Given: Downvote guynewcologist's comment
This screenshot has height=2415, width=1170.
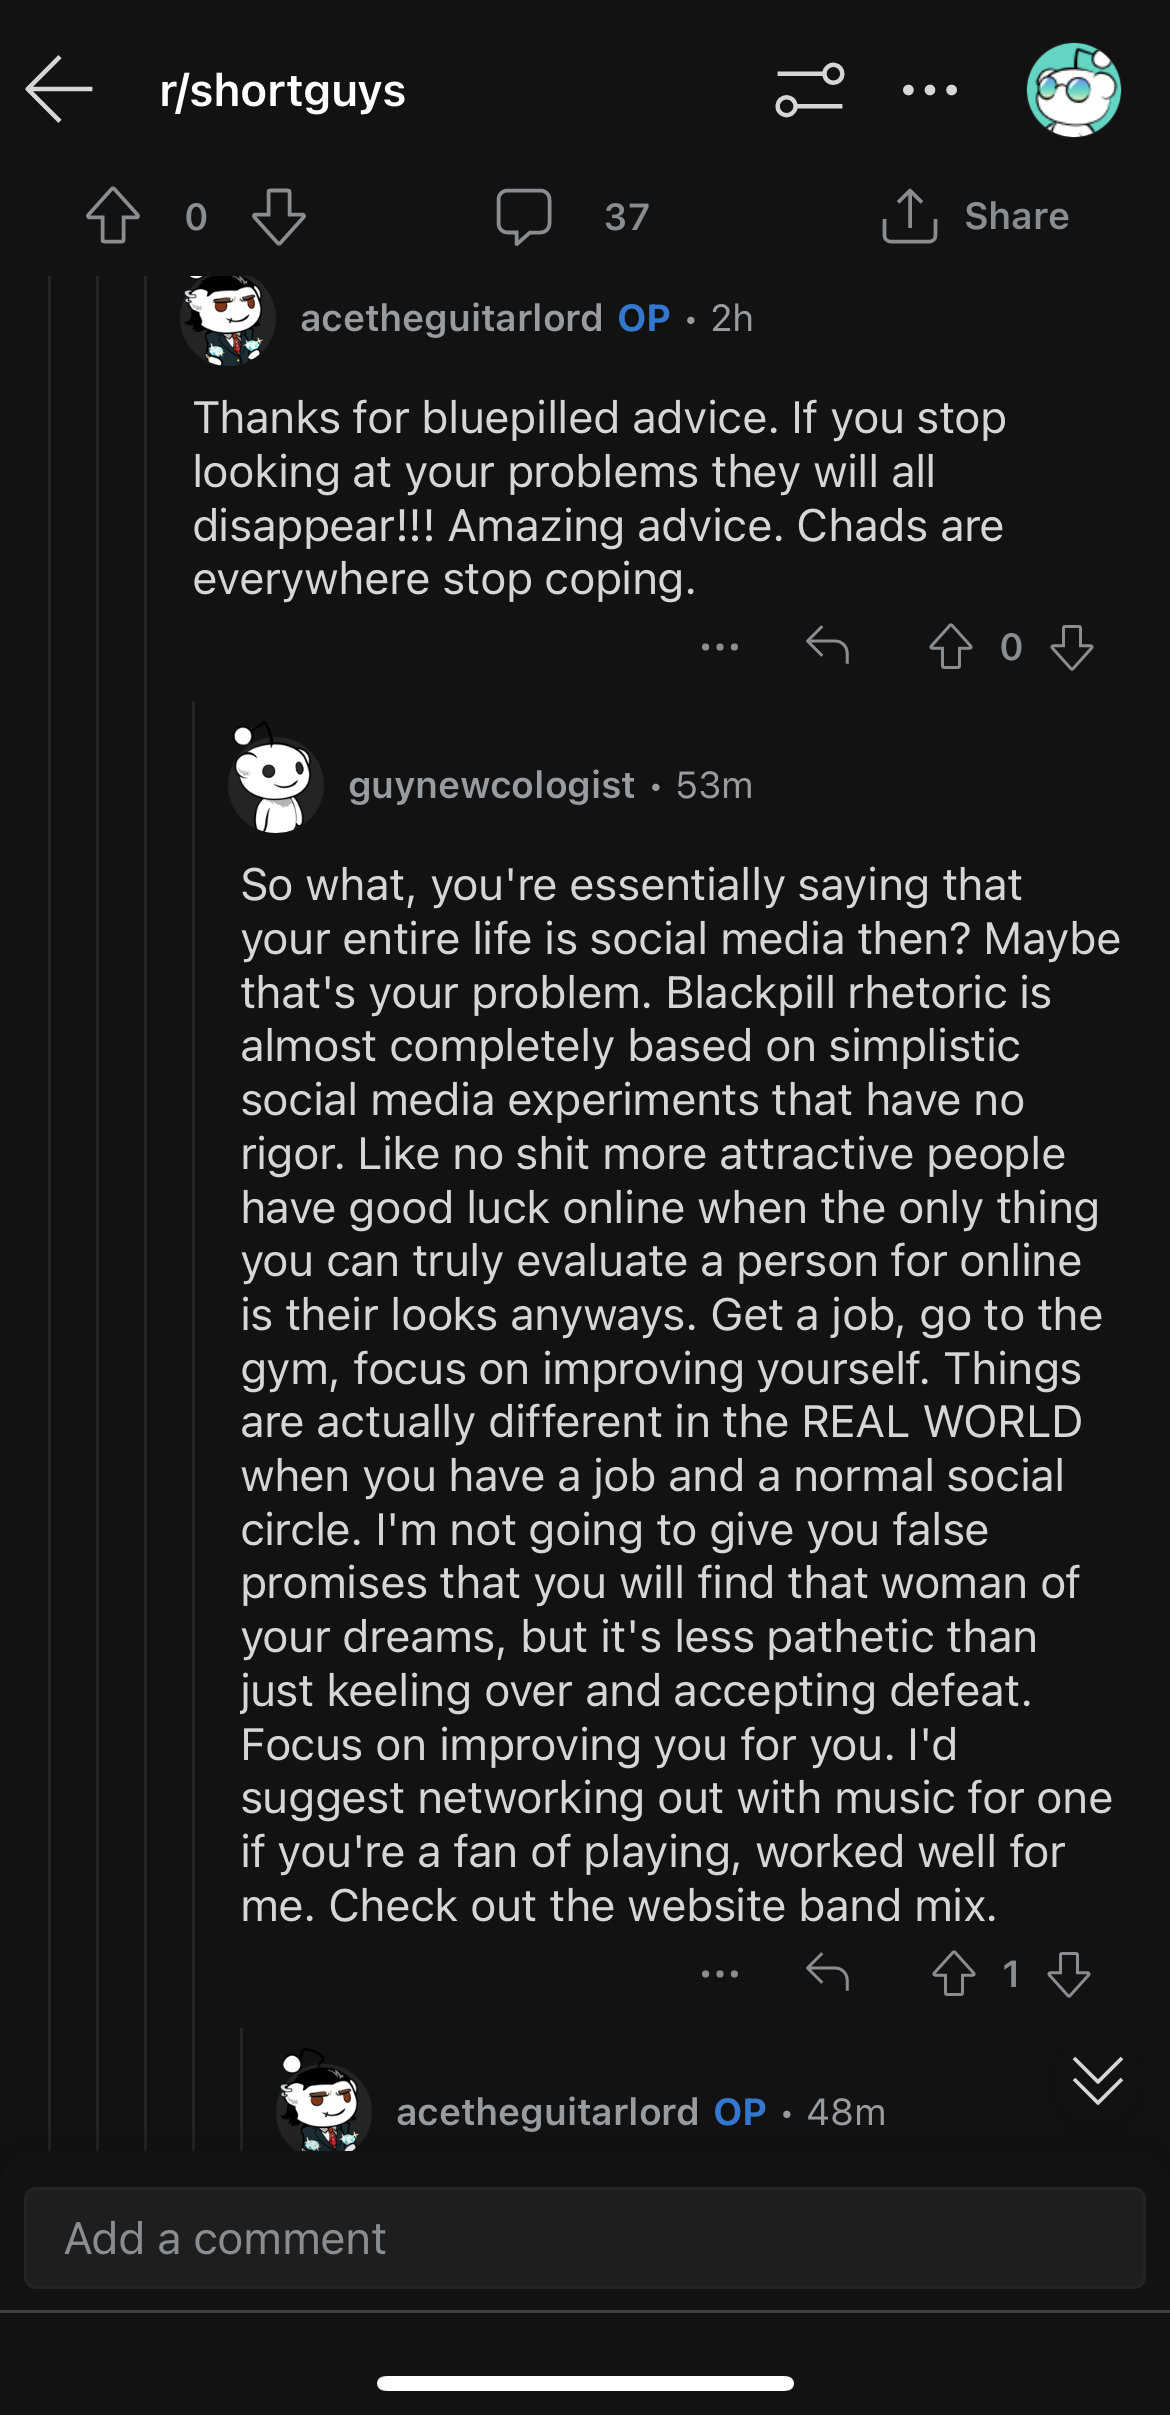Looking at the screenshot, I should tap(1069, 1974).
